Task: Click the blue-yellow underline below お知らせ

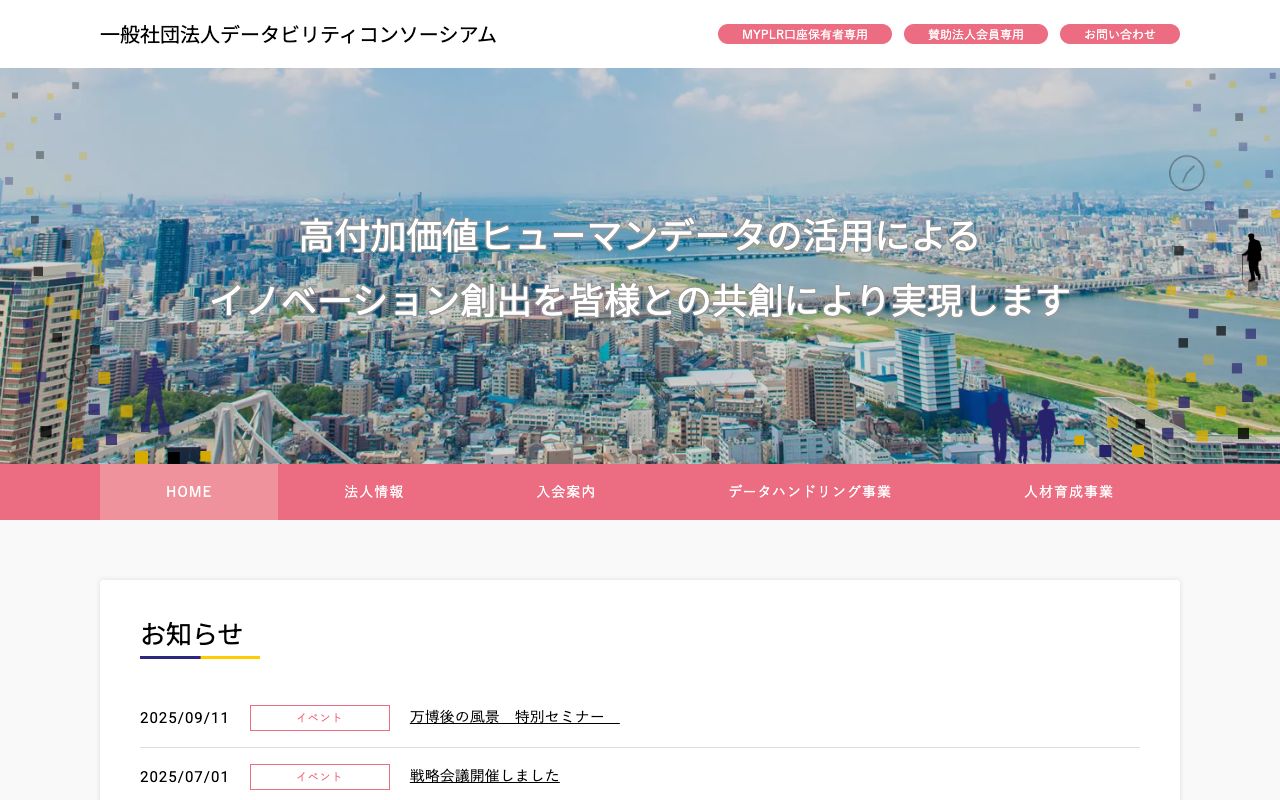Action: point(200,658)
